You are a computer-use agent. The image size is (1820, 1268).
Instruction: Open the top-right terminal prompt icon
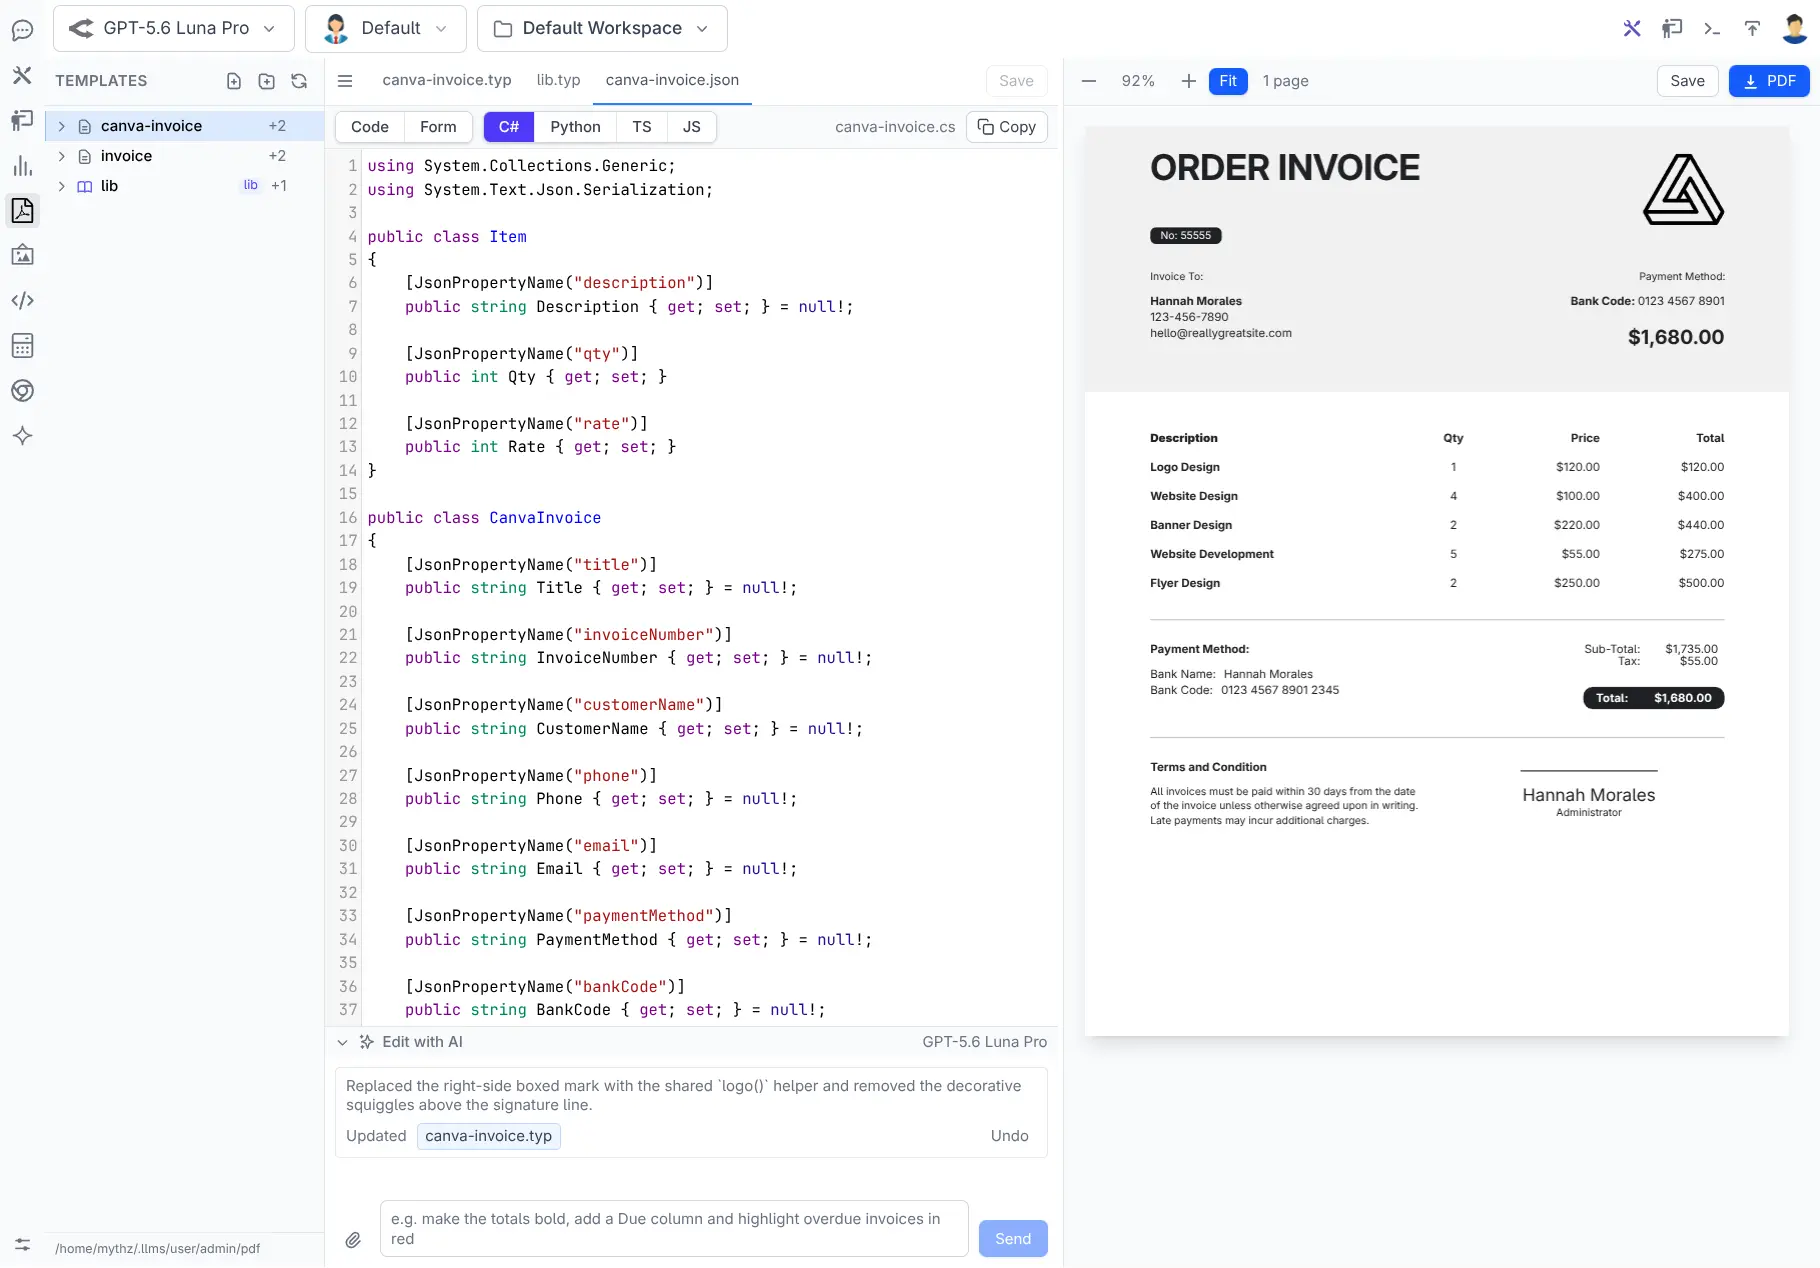(x=1712, y=28)
